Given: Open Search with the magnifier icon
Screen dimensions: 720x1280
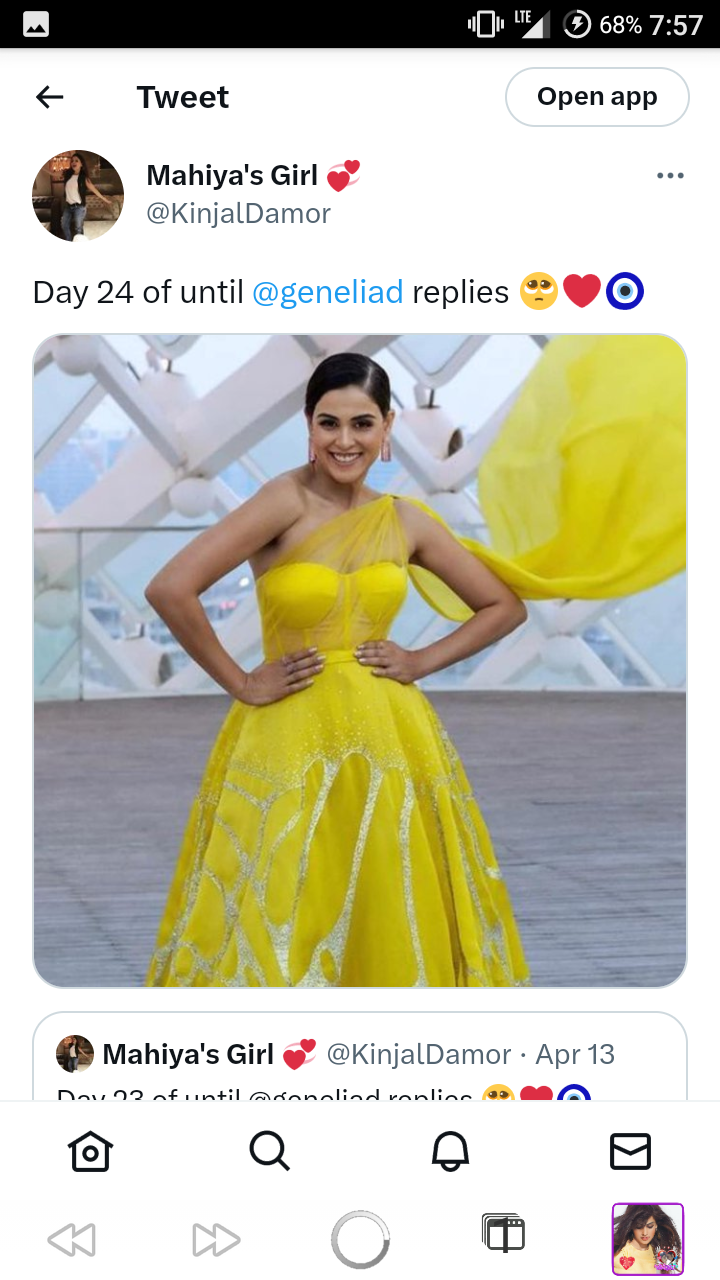Looking at the screenshot, I should tap(270, 1152).
